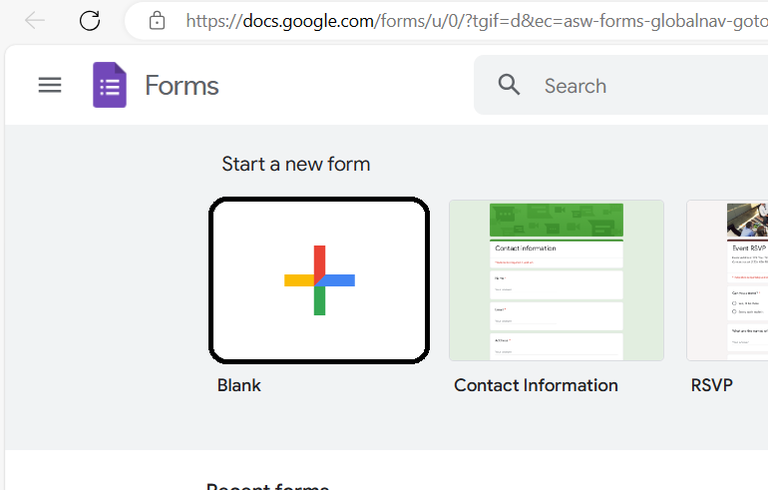
Task: Open the Contact Information template thumbnail
Action: (556, 280)
